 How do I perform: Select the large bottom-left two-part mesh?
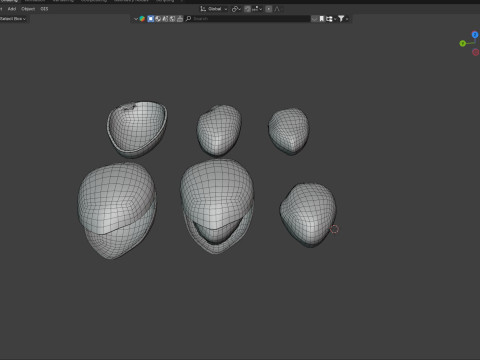pos(117,210)
